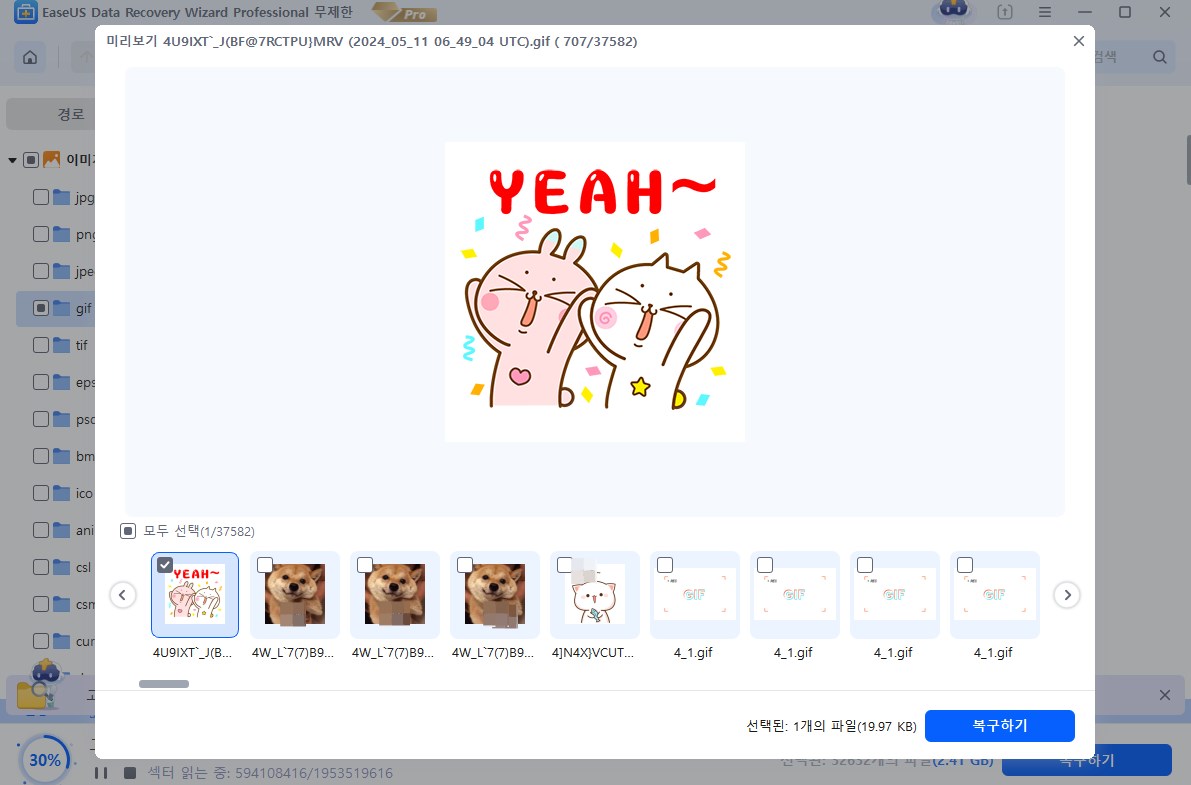Click the 4]N4X}VCUT... file name label
Viewport: 1191px width, 785px height.
pyautogui.click(x=593, y=652)
